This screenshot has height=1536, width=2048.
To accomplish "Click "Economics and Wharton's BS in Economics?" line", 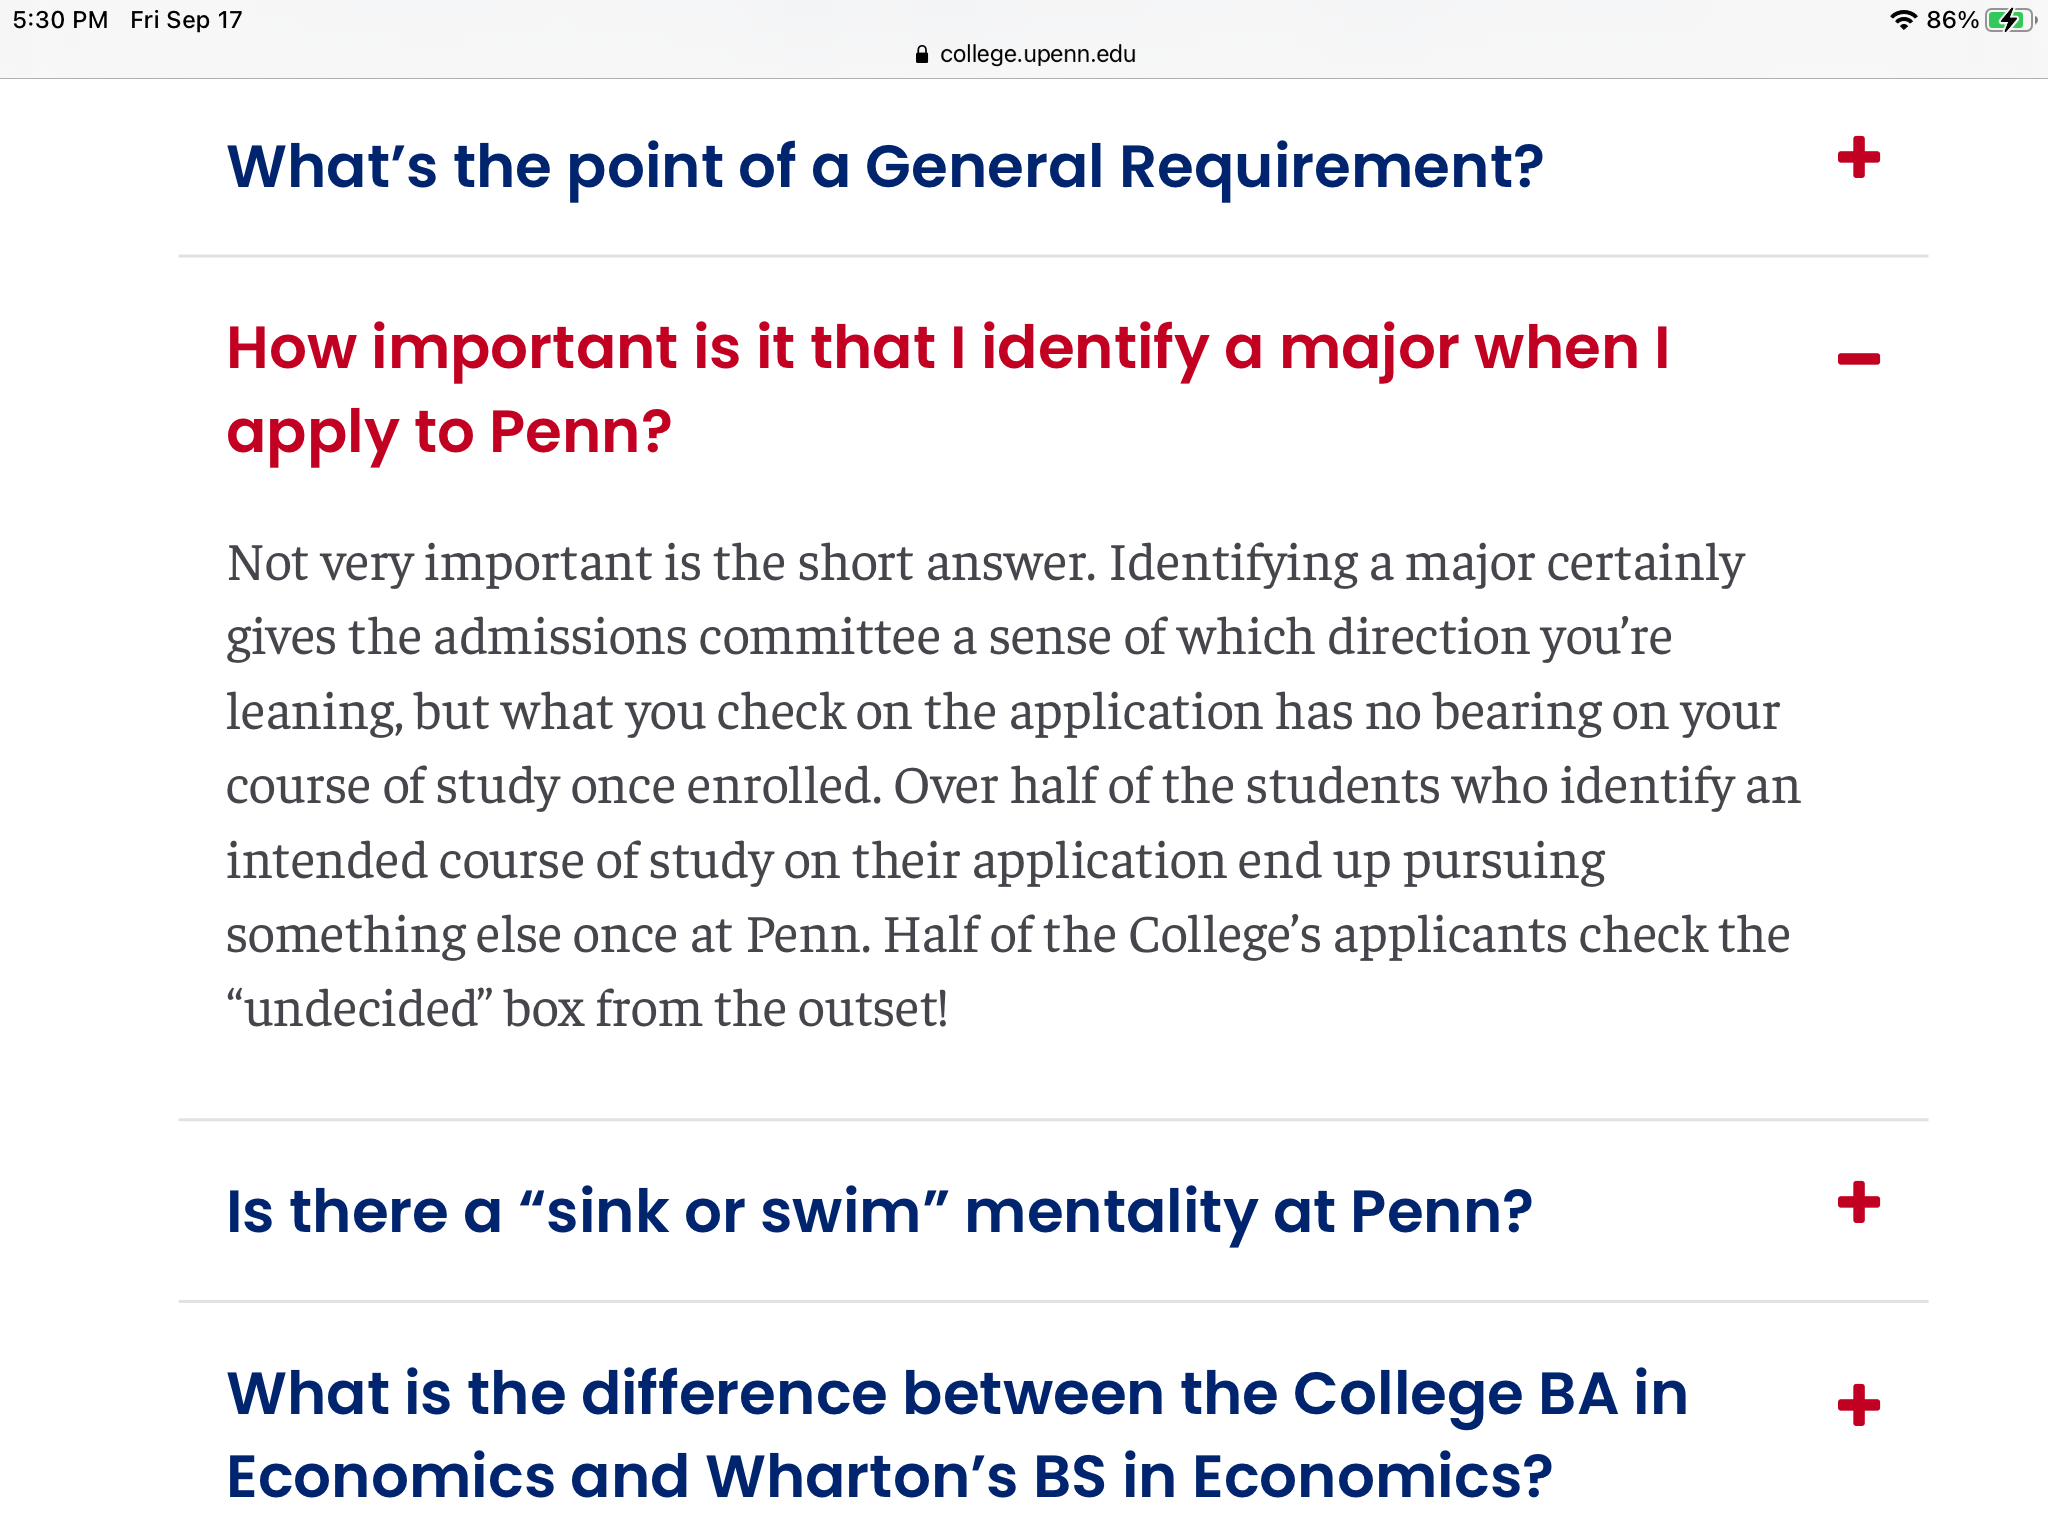I will [890, 1477].
